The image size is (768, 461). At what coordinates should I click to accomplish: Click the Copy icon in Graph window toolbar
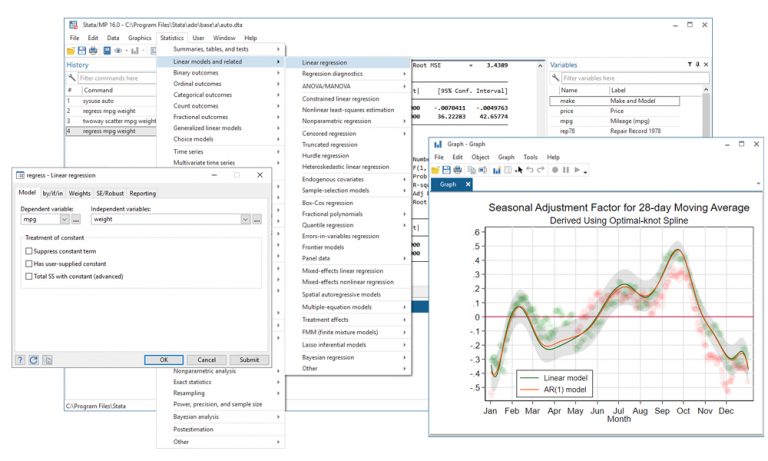click(x=472, y=170)
